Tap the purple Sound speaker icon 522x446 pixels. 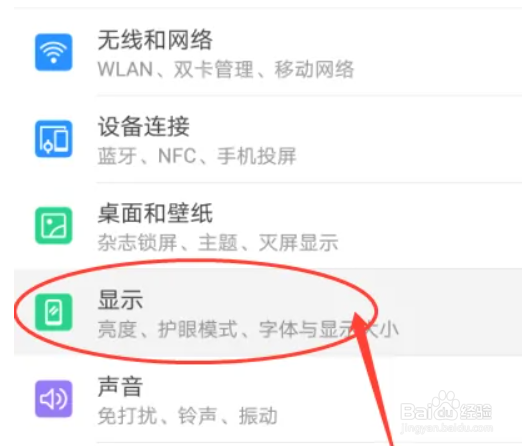tap(54, 399)
